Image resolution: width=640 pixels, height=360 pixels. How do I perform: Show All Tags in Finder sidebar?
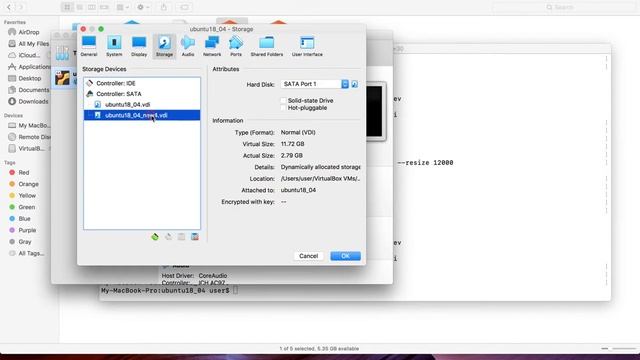click(27, 253)
